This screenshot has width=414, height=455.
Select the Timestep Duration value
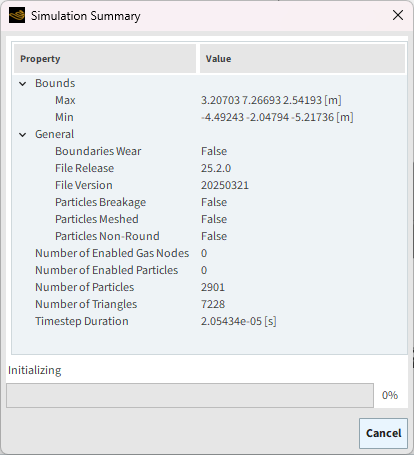click(238, 321)
